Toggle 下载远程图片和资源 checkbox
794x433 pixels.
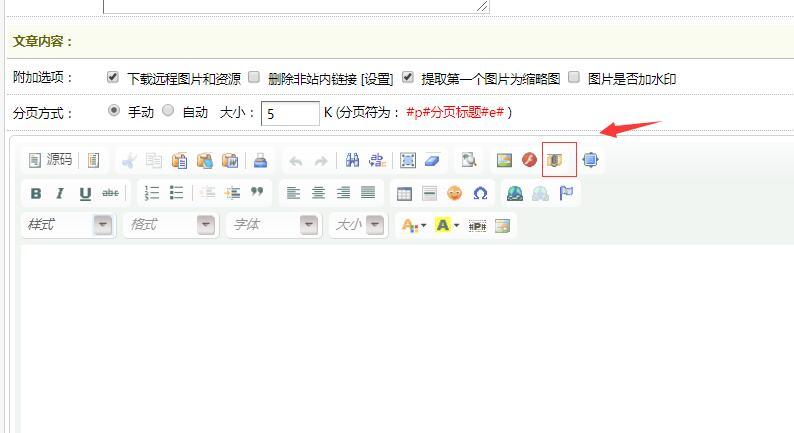coord(112,77)
